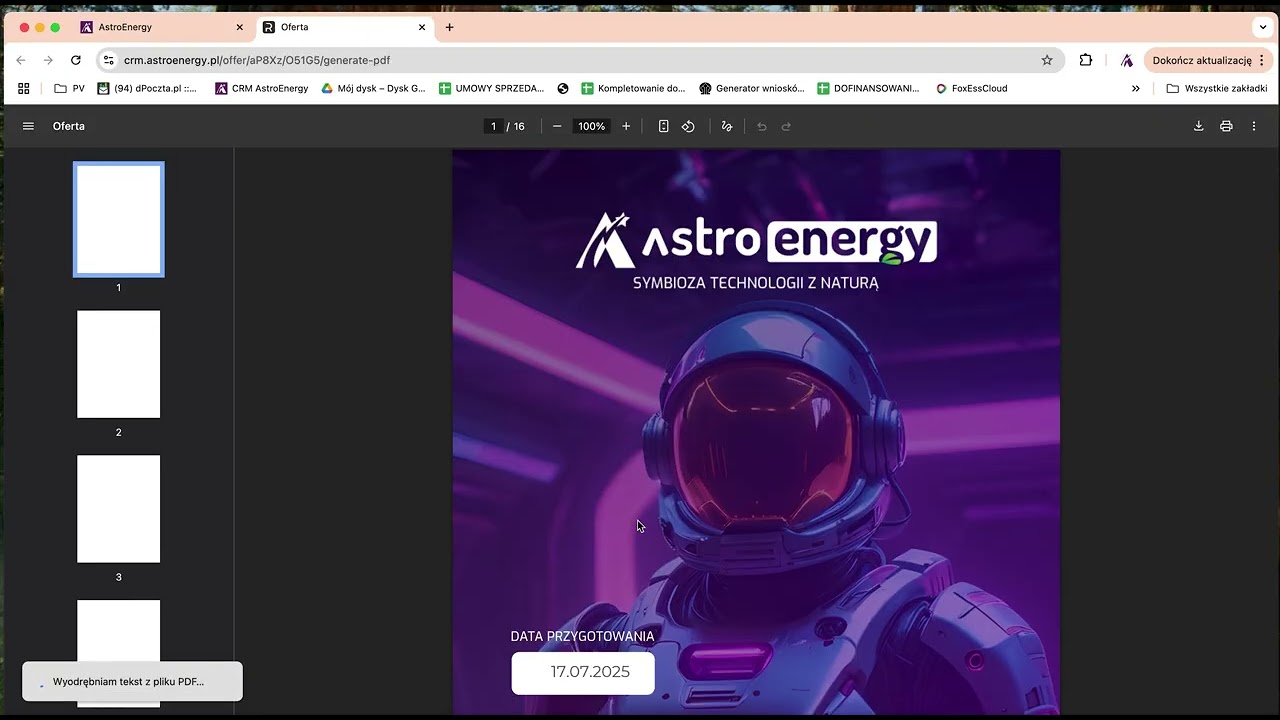Redo the PDF annotation
The width and height of the screenshot is (1280, 720).
click(x=786, y=126)
